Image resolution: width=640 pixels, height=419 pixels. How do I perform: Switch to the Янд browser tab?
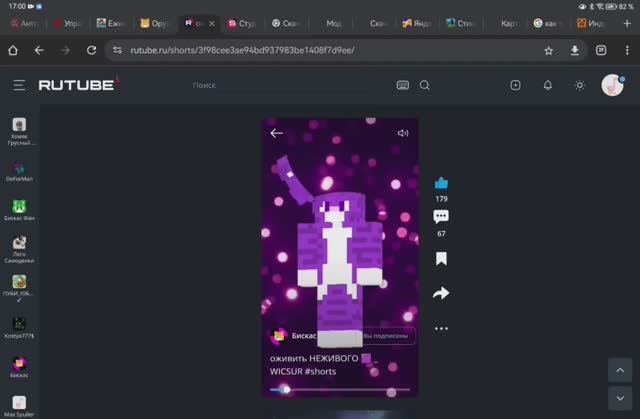417,23
